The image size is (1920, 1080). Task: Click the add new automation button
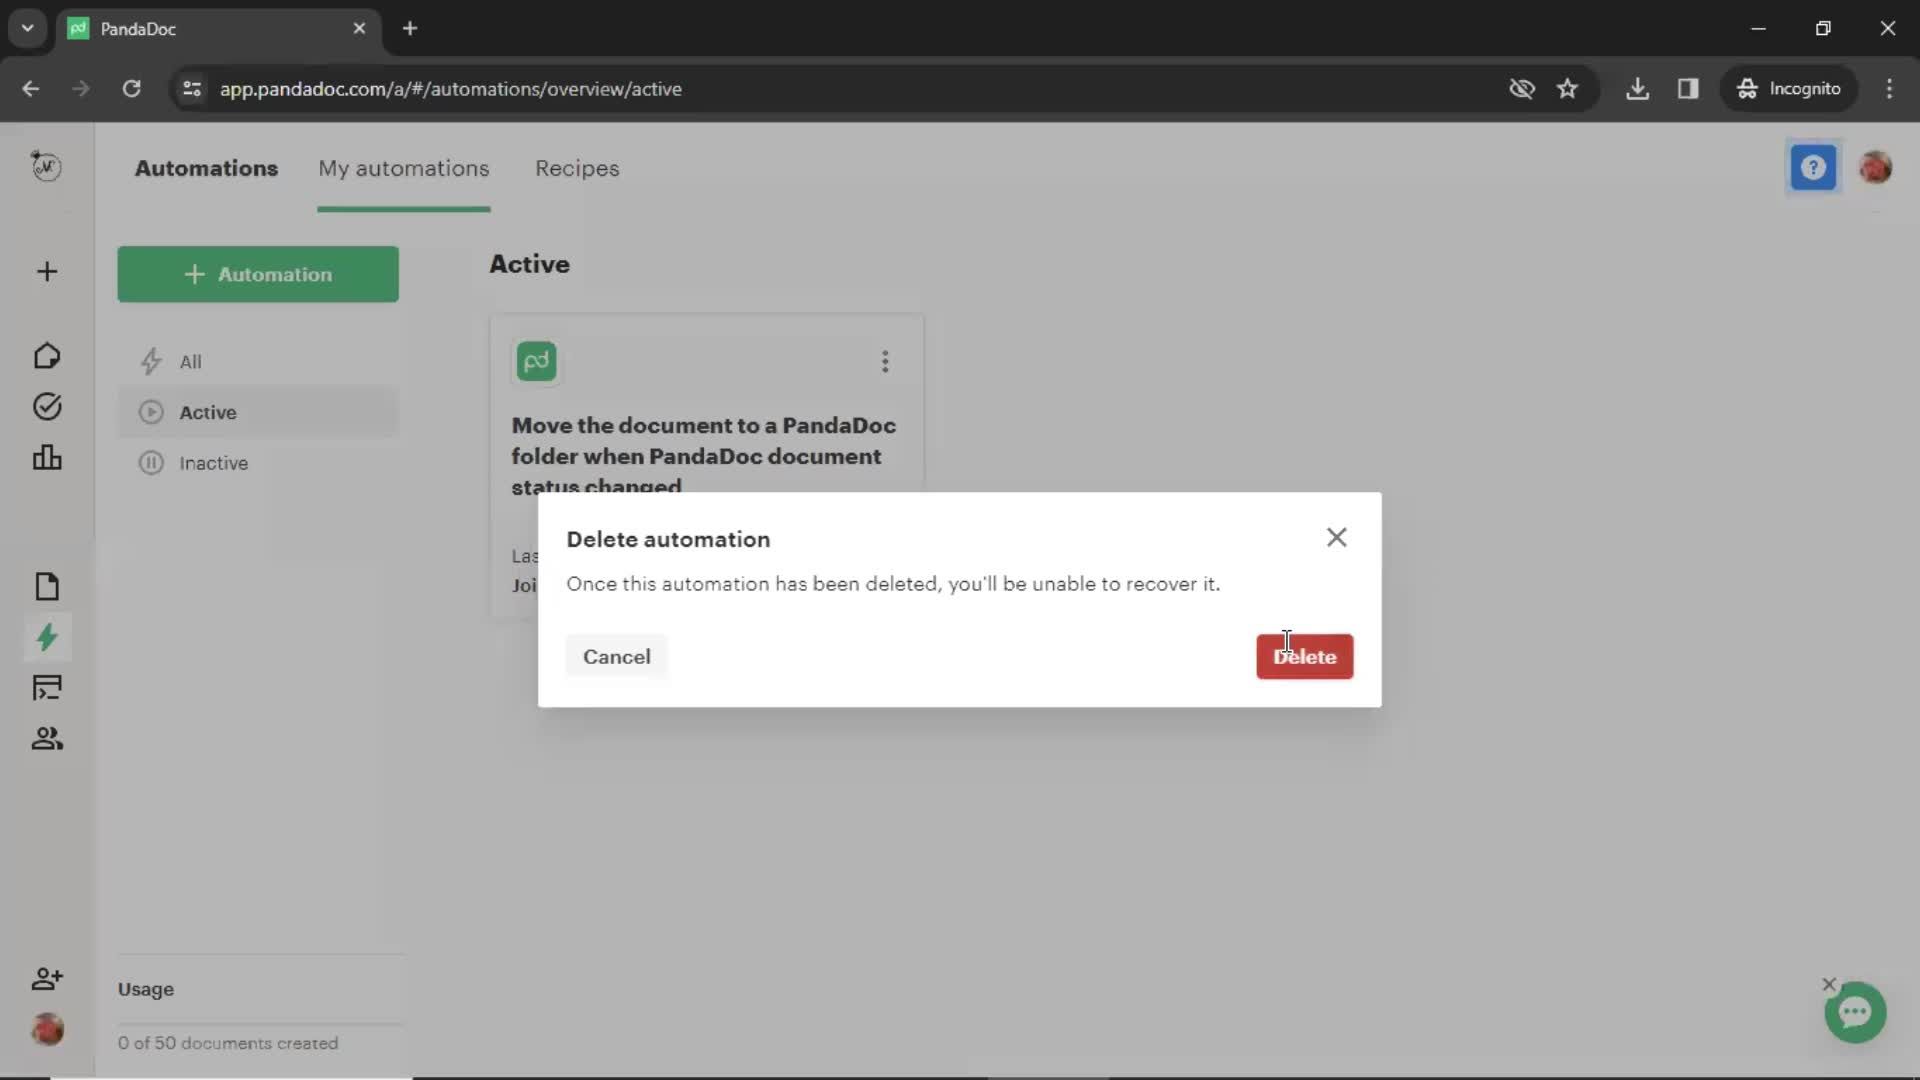(x=257, y=273)
